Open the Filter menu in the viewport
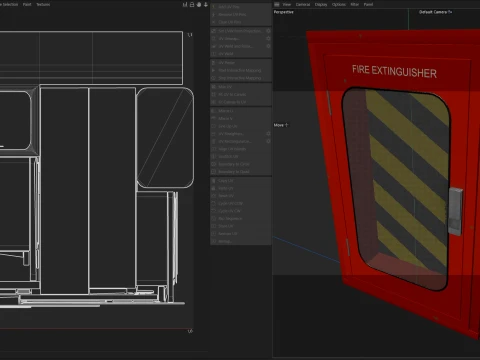 355,4
